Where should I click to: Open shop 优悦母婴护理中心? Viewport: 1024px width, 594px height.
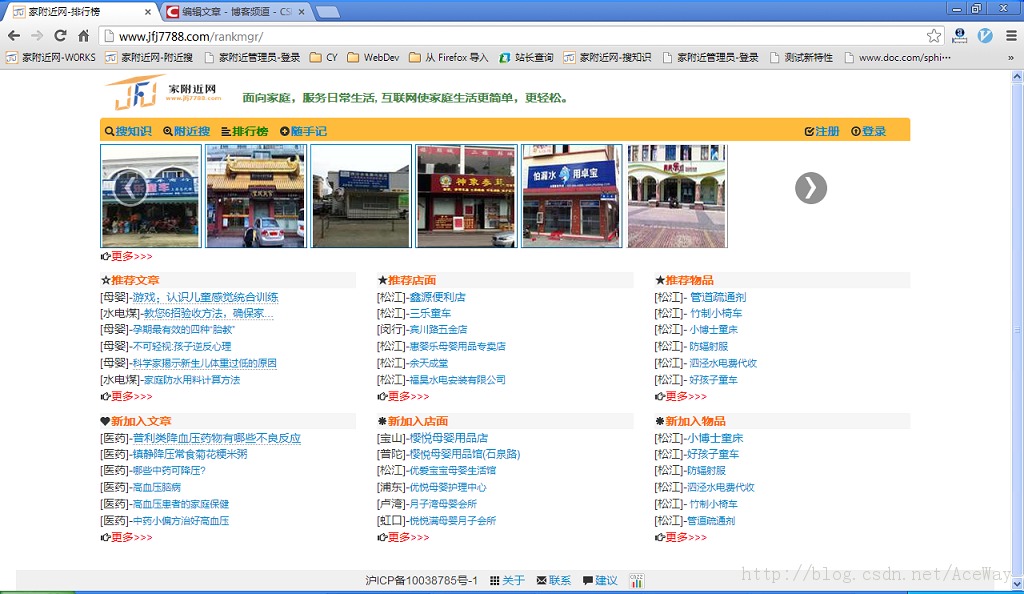coord(447,488)
